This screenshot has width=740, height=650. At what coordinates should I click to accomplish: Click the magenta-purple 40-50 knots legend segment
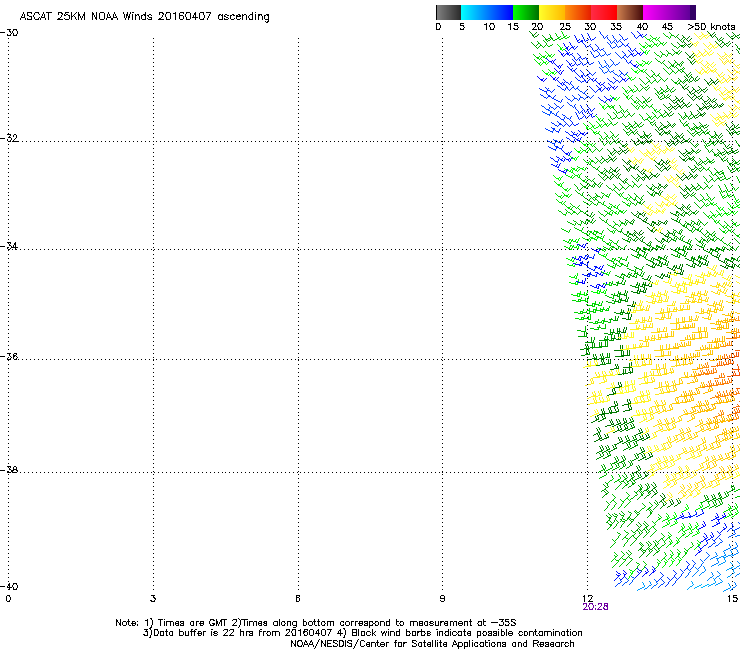[x=669, y=12]
